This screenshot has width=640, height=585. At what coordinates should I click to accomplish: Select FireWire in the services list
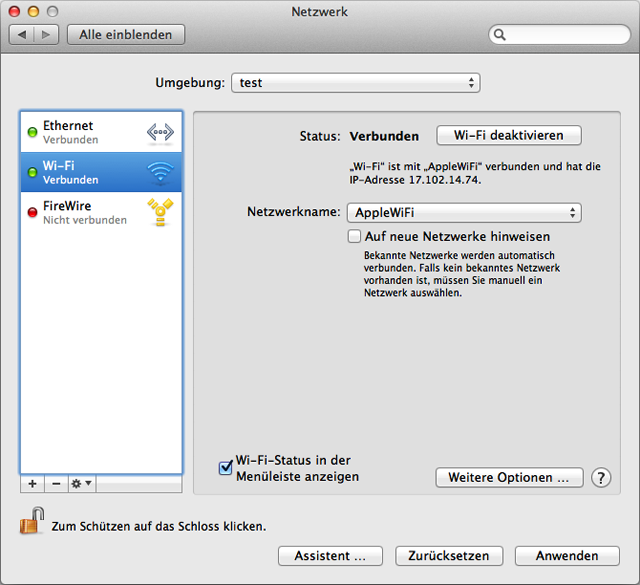(x=85, y=212)
